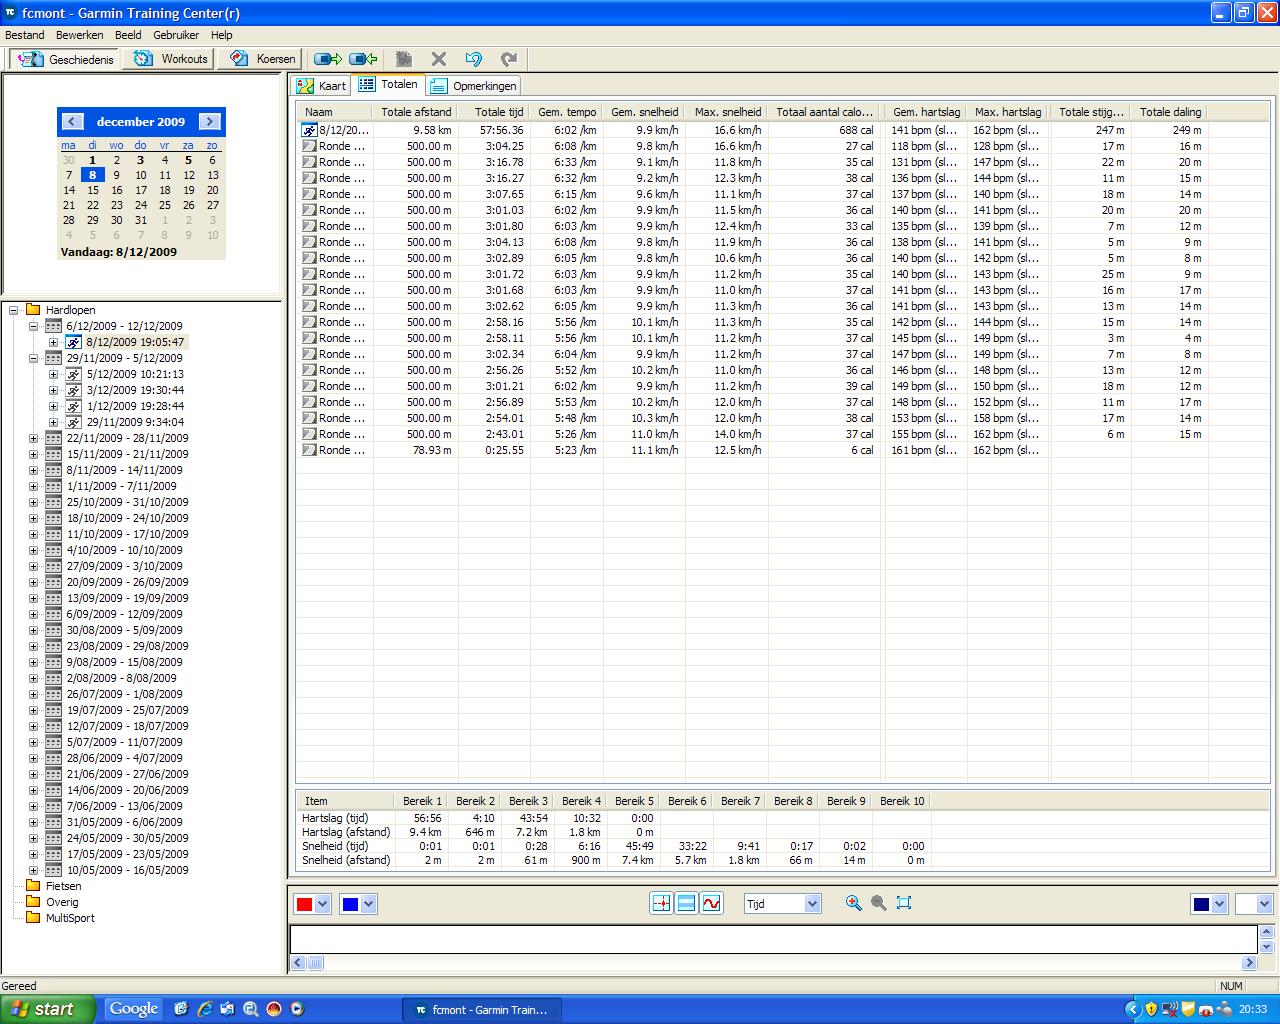1280x1024 pixels.
Task: Click the fcmont Garmin Training taskbar button
Action: pos(482,1010)
